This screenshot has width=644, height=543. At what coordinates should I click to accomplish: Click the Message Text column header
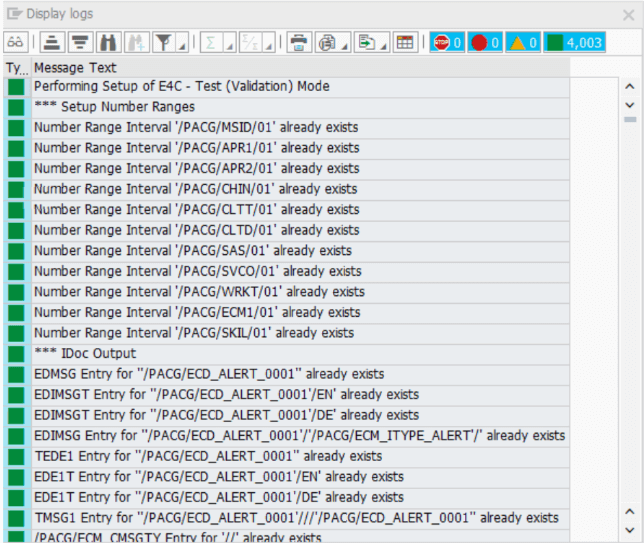click(301, 68)
